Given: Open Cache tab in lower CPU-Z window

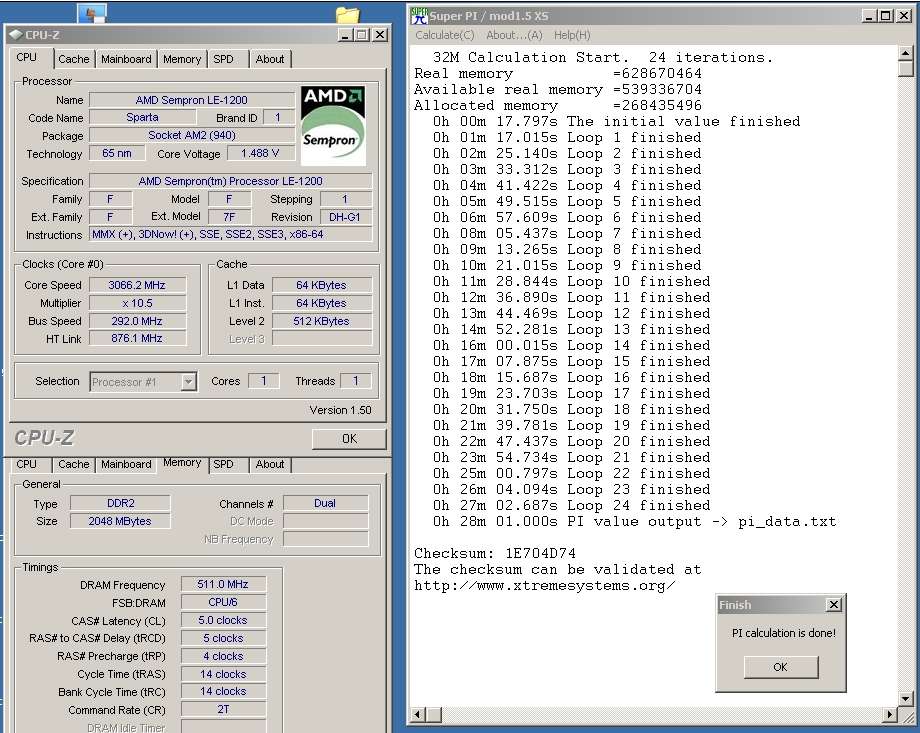Looking at the screenshot, I should pyautogui.click(x=73, y=464).
